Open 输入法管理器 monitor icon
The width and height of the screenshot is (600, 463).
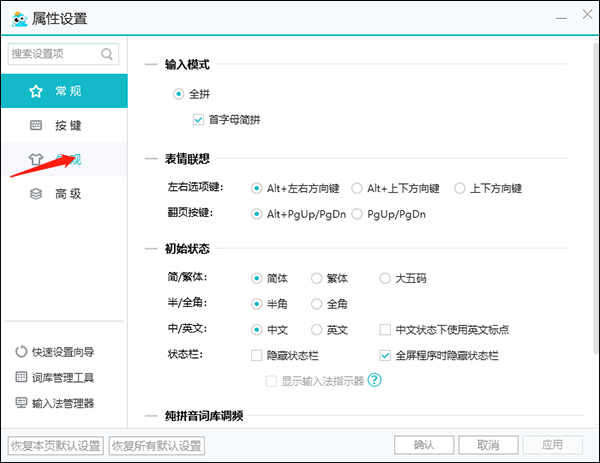(21, 403)
